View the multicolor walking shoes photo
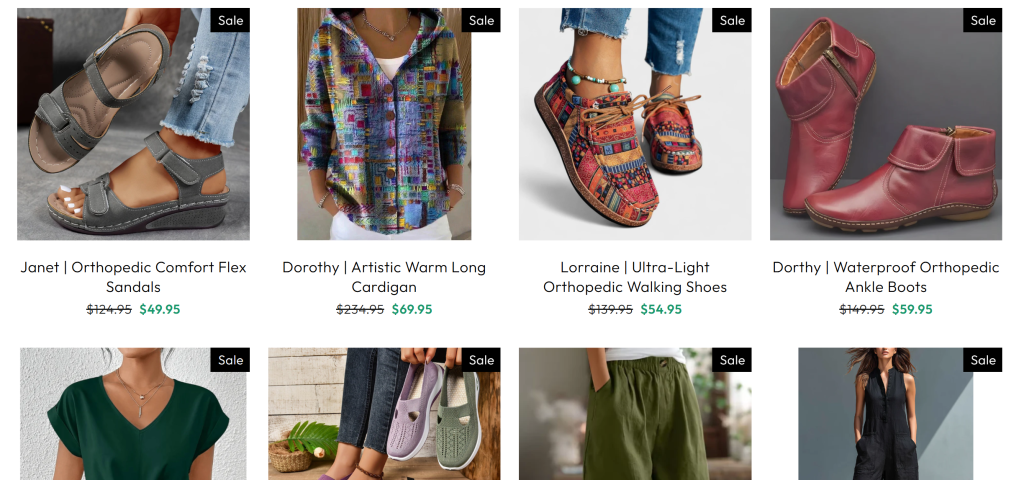 point(634,125)
